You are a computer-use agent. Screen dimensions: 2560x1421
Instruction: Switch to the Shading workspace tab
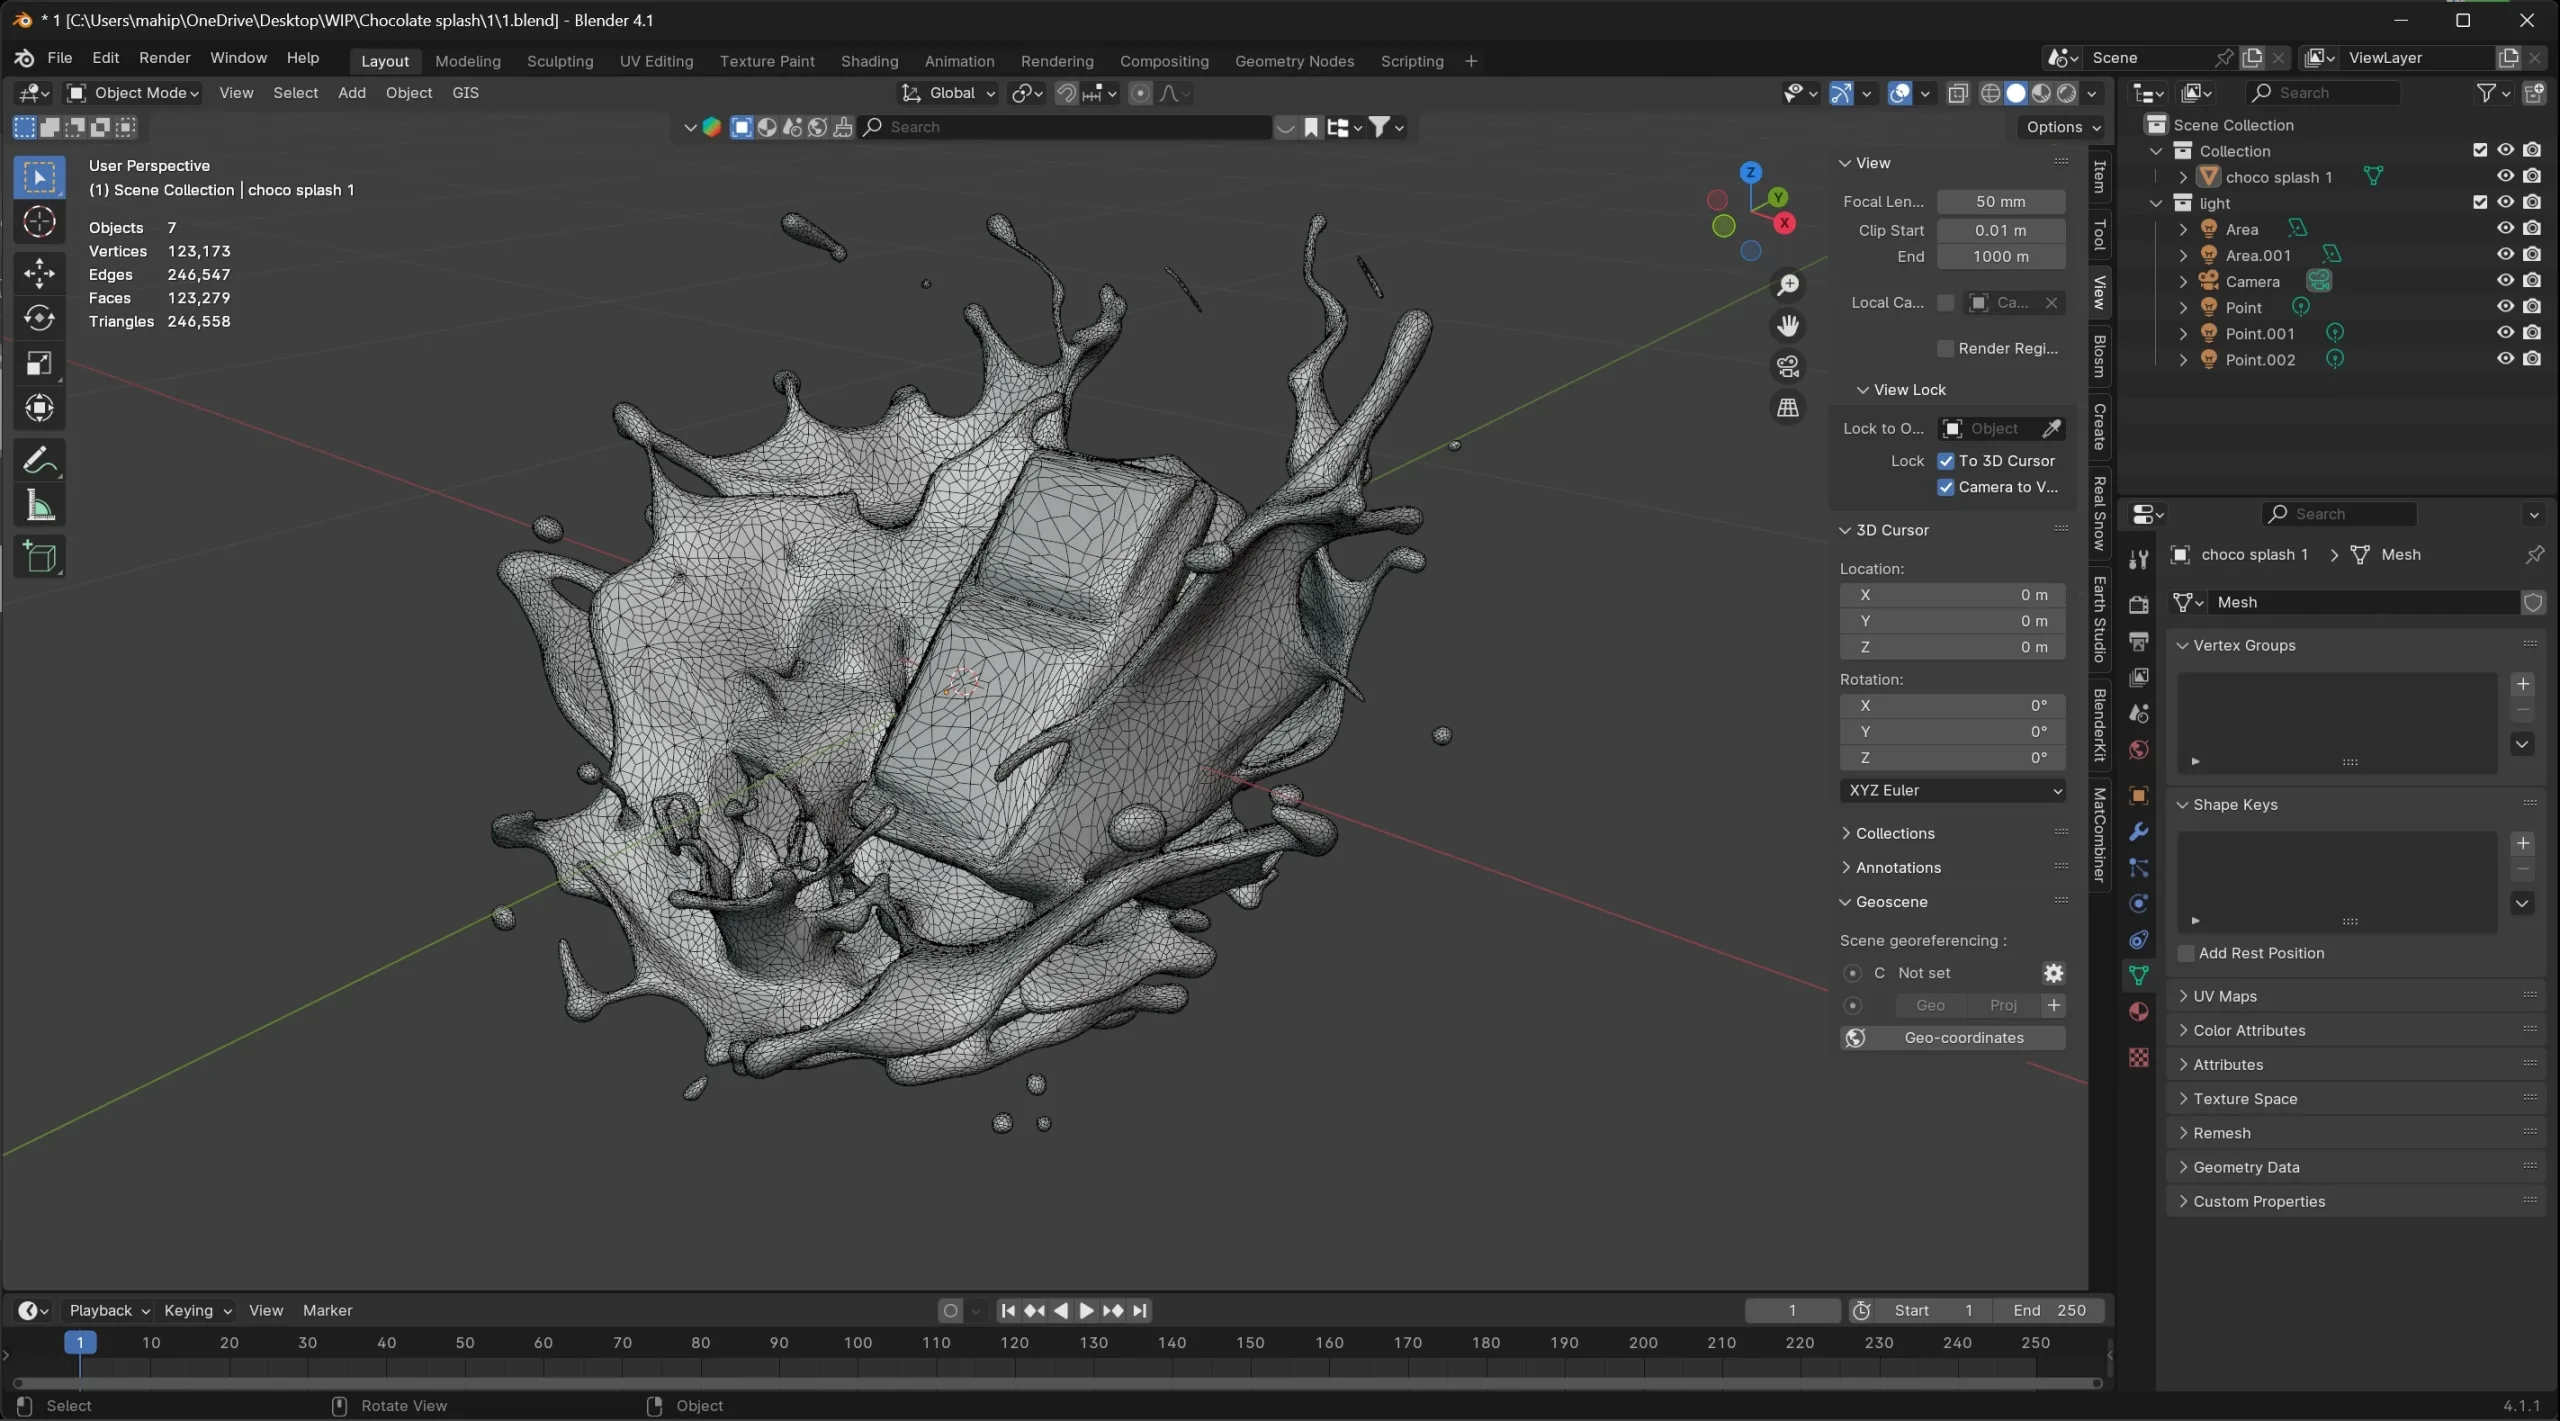(868, 61)
